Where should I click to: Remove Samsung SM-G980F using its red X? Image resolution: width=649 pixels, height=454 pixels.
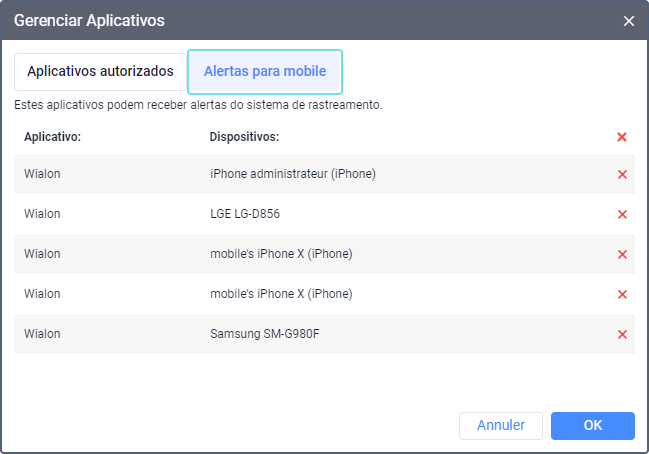click(x=622, y=335)
